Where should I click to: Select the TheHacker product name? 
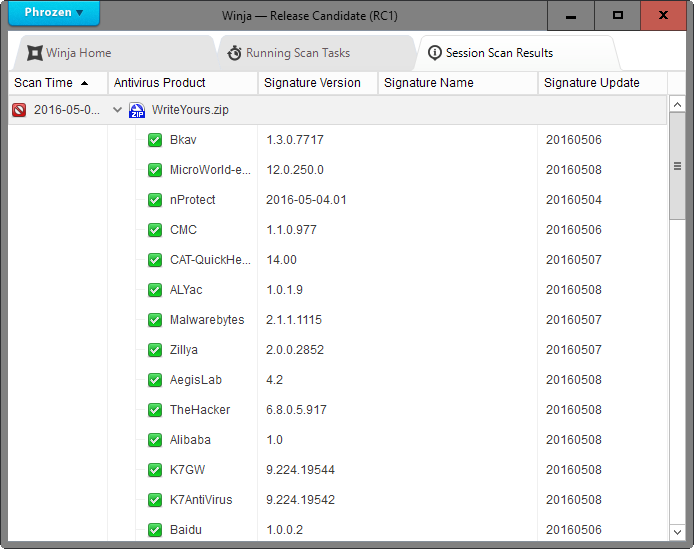pyautogui.click(x=200, y=410)
